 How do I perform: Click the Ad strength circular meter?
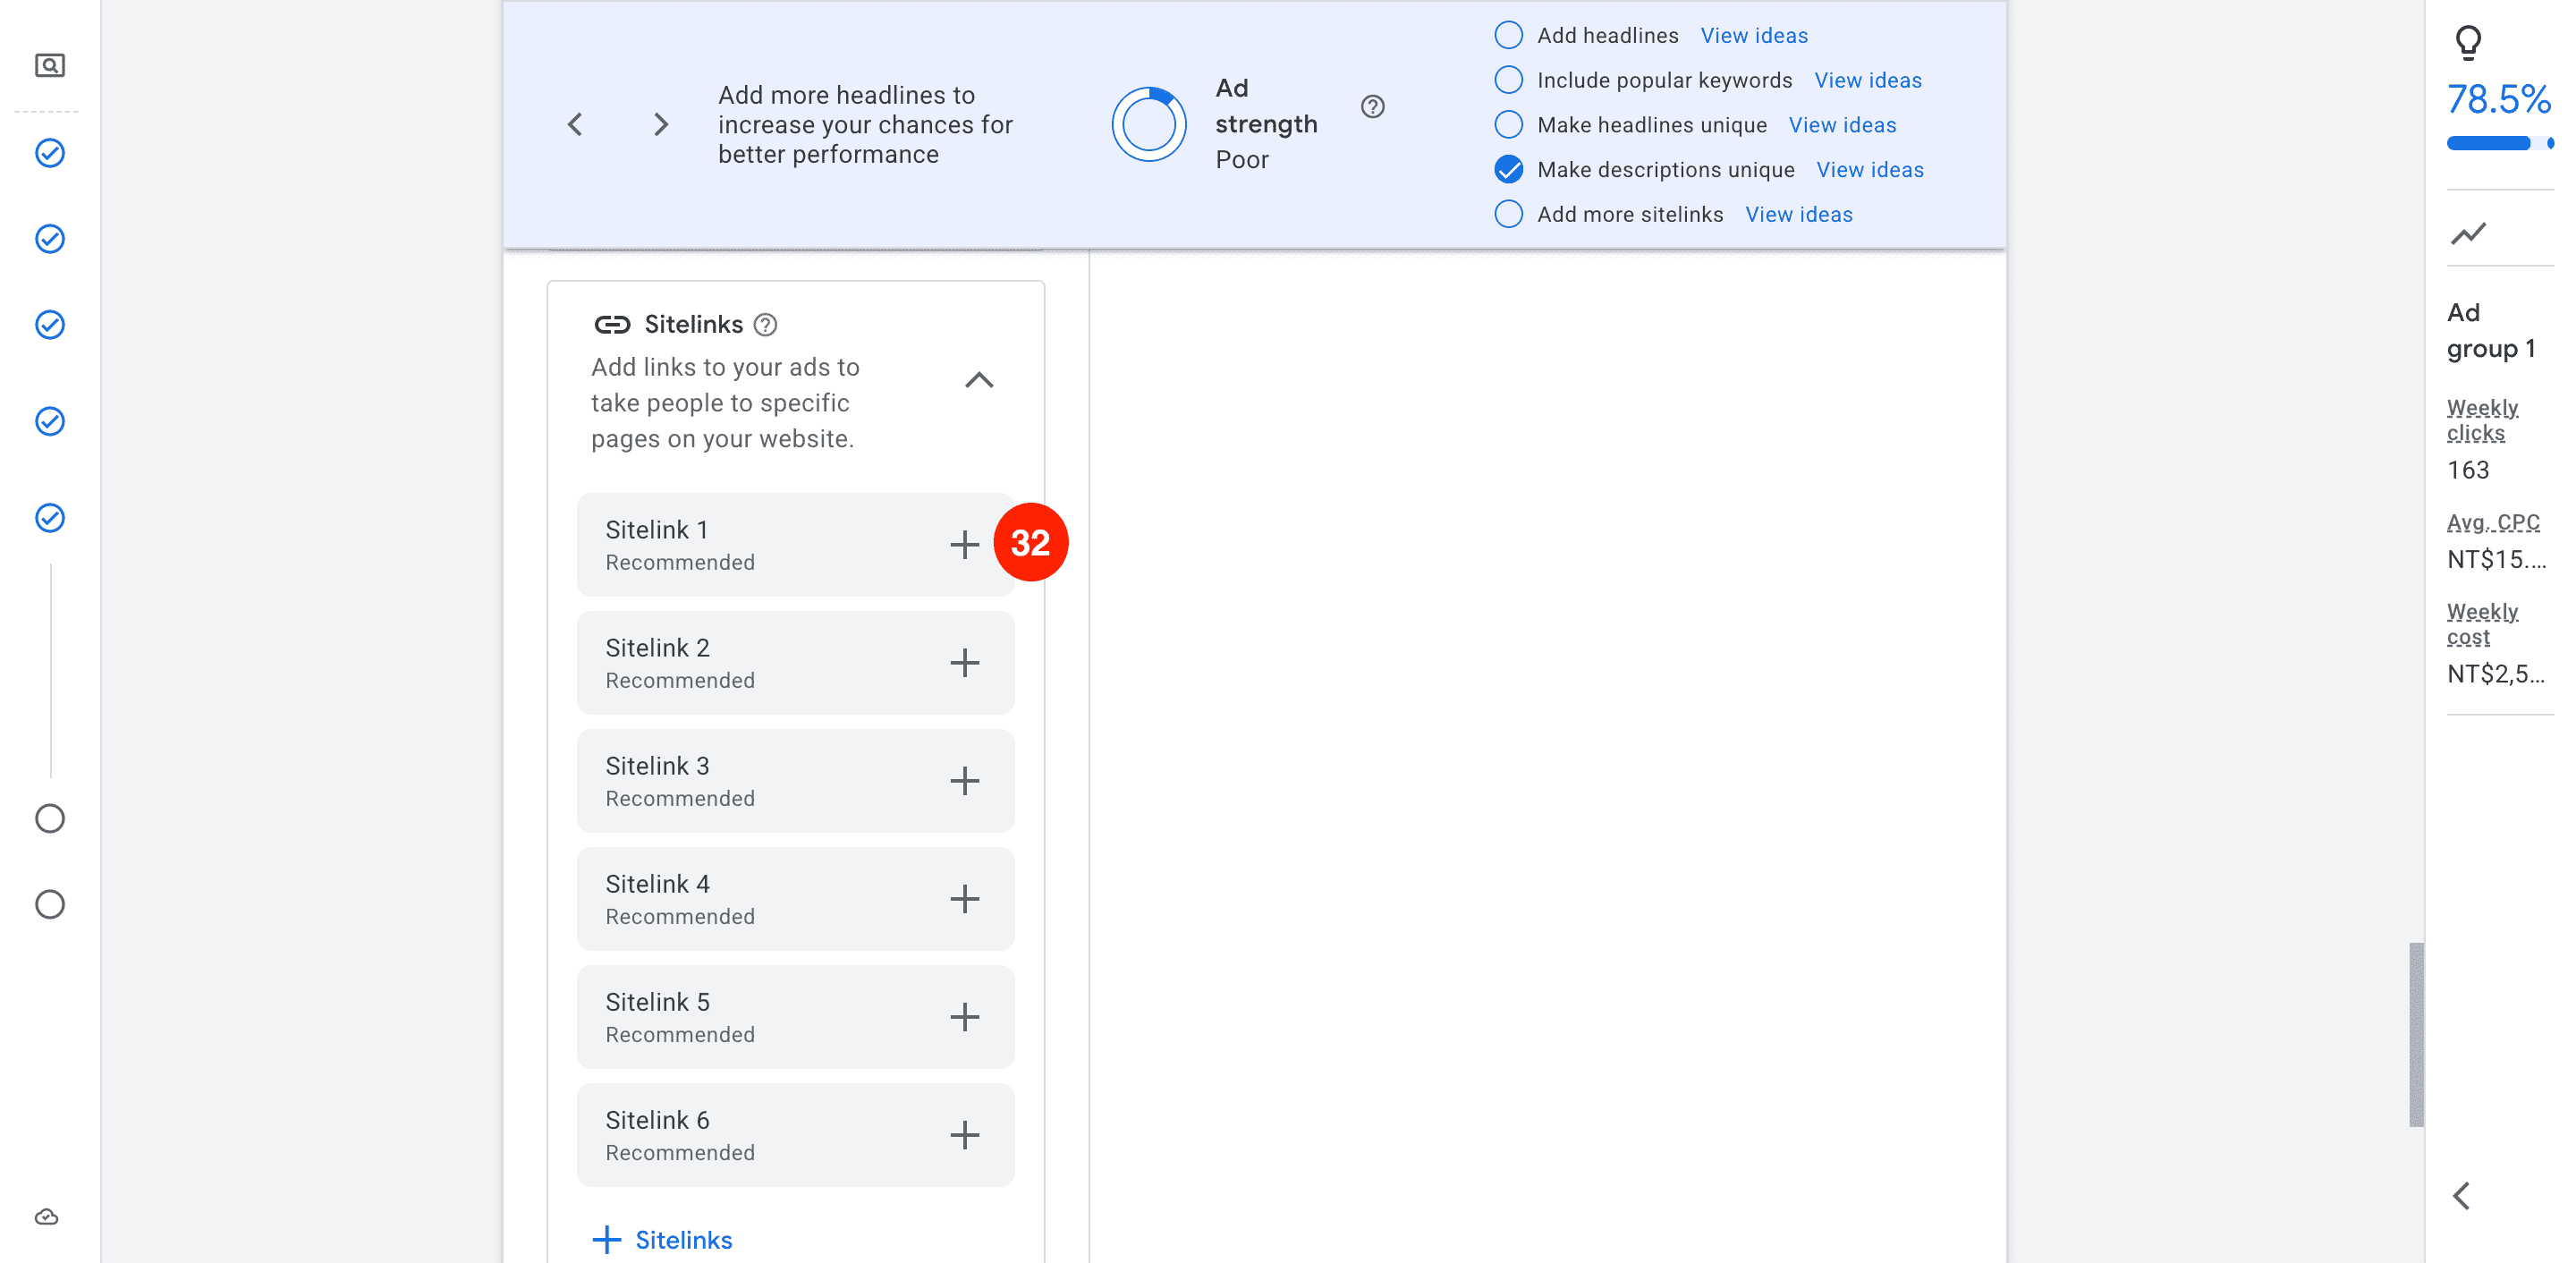point(1149,125)
